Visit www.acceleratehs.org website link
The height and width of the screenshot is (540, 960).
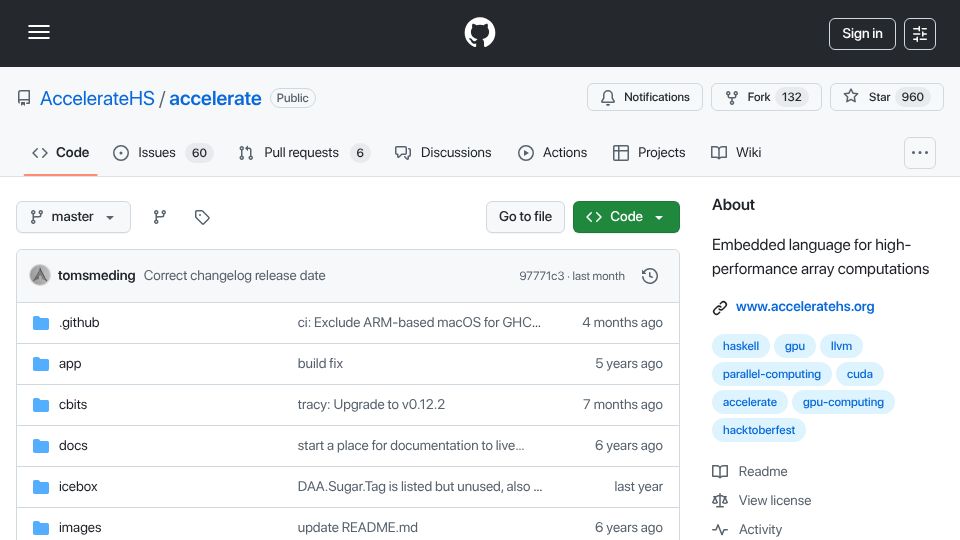click(x=804, y=307)
